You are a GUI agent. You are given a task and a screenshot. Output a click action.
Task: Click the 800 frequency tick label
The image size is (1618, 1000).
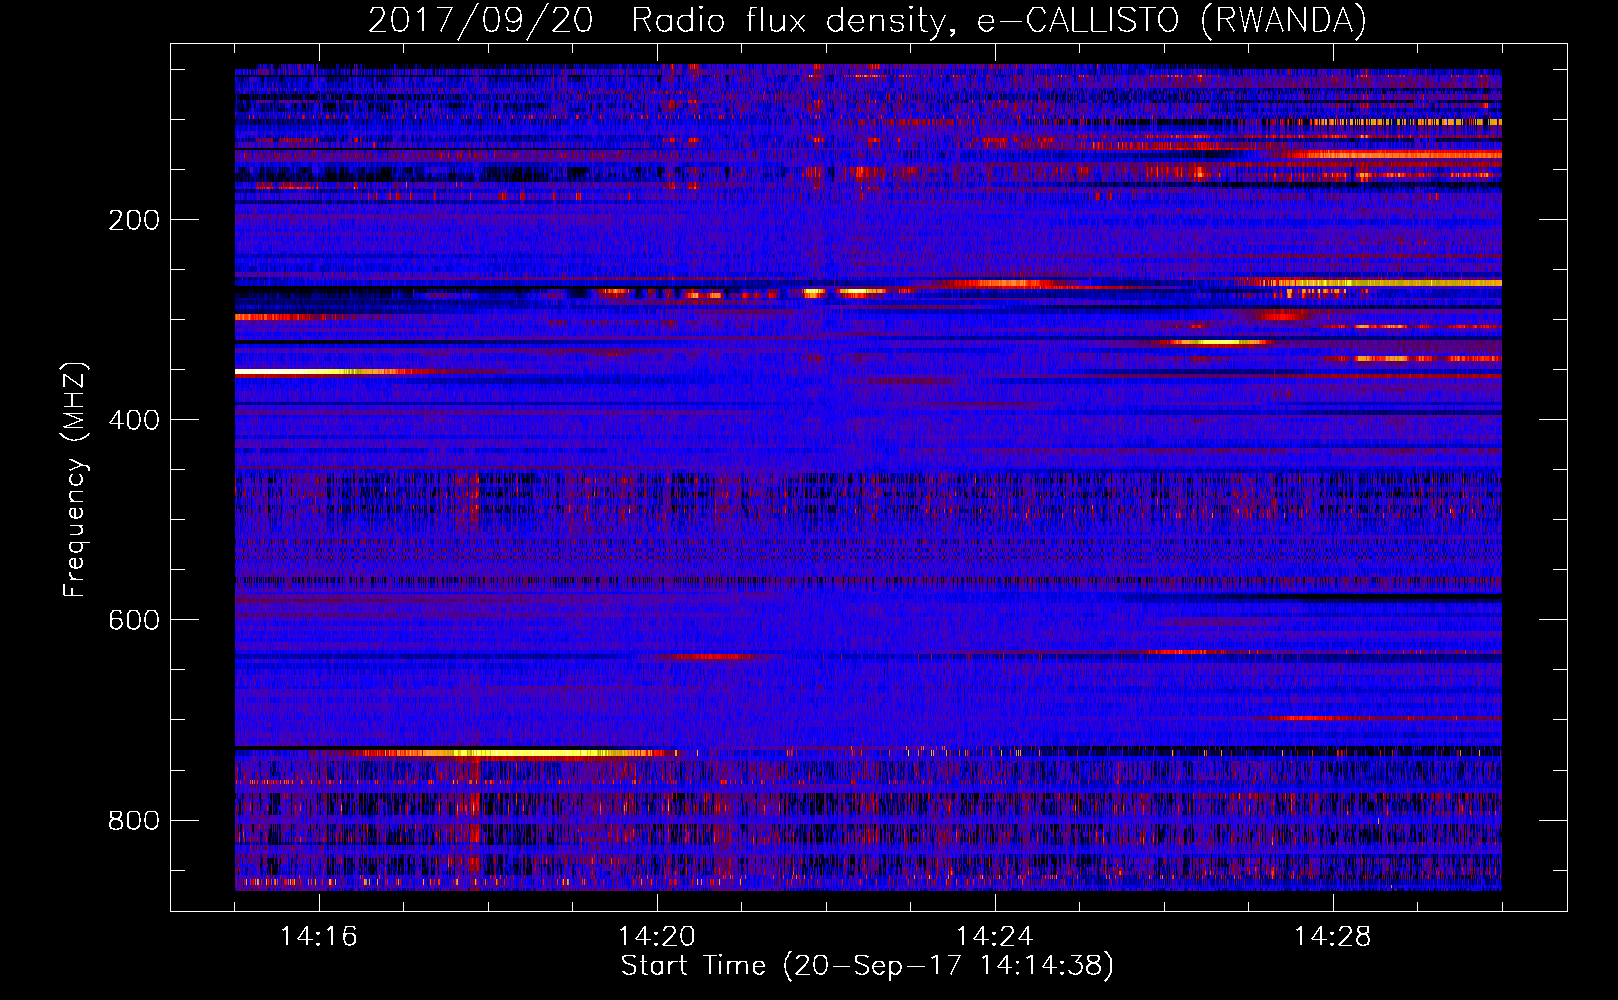133,820
